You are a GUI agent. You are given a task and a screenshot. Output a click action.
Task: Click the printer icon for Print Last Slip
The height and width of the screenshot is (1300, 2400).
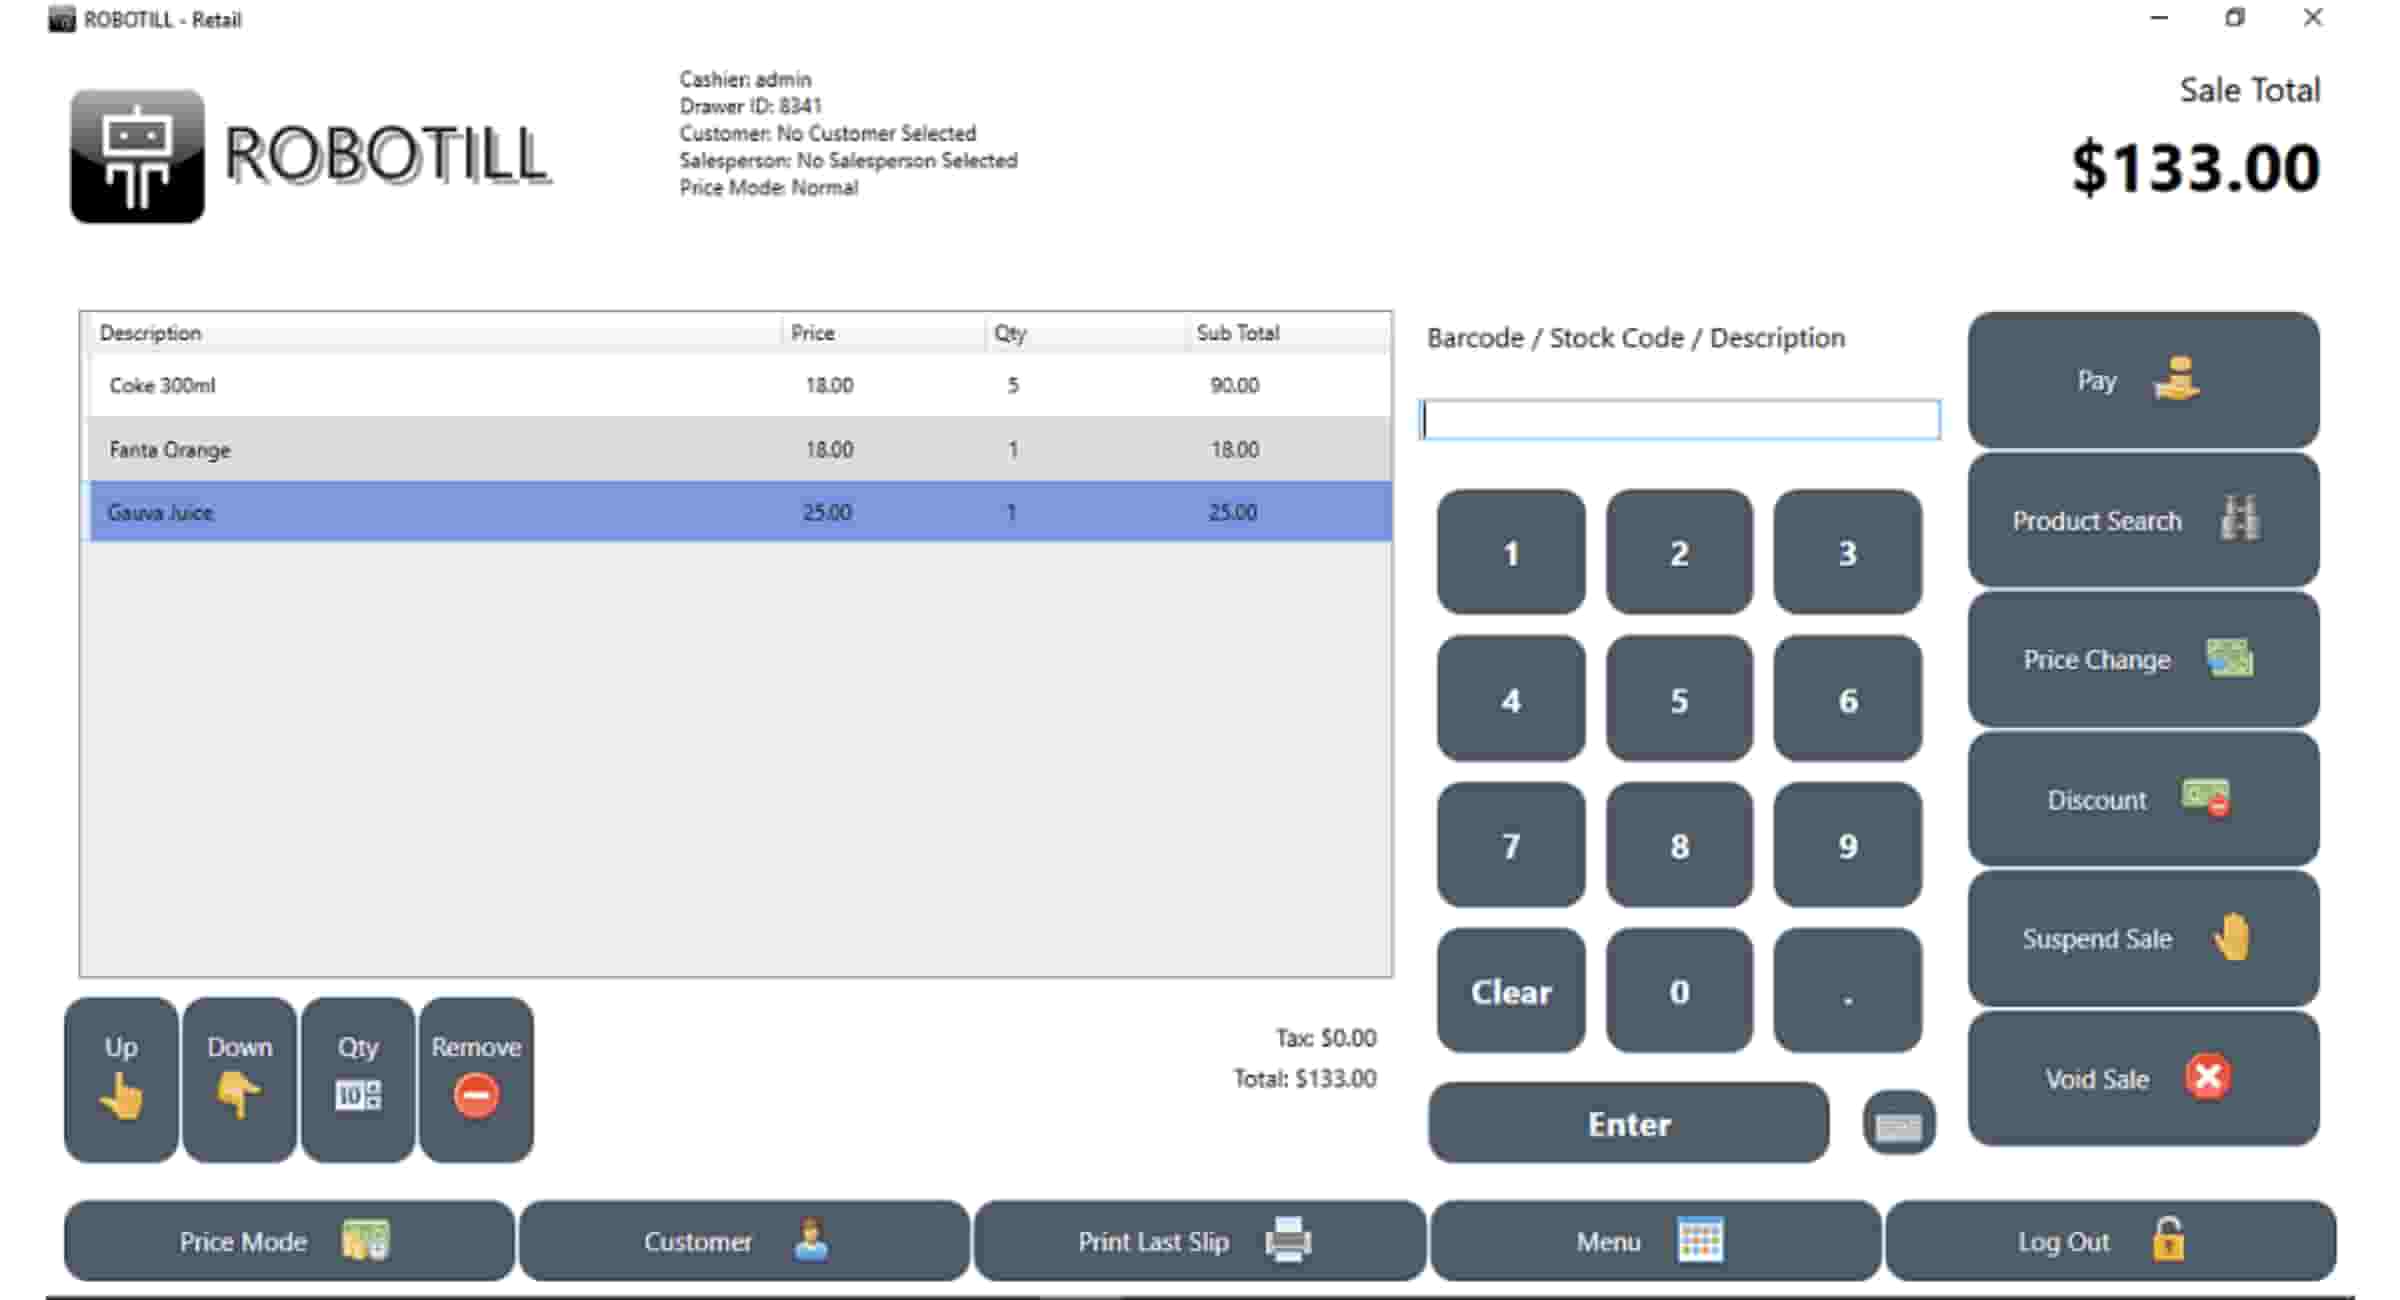[x=1288, y=1240]
